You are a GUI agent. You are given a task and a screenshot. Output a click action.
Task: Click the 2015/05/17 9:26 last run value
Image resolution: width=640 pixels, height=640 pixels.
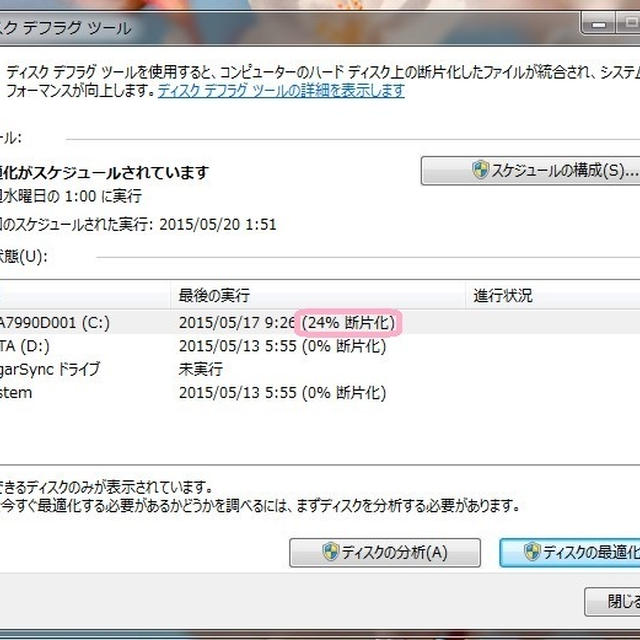point(237,323)
